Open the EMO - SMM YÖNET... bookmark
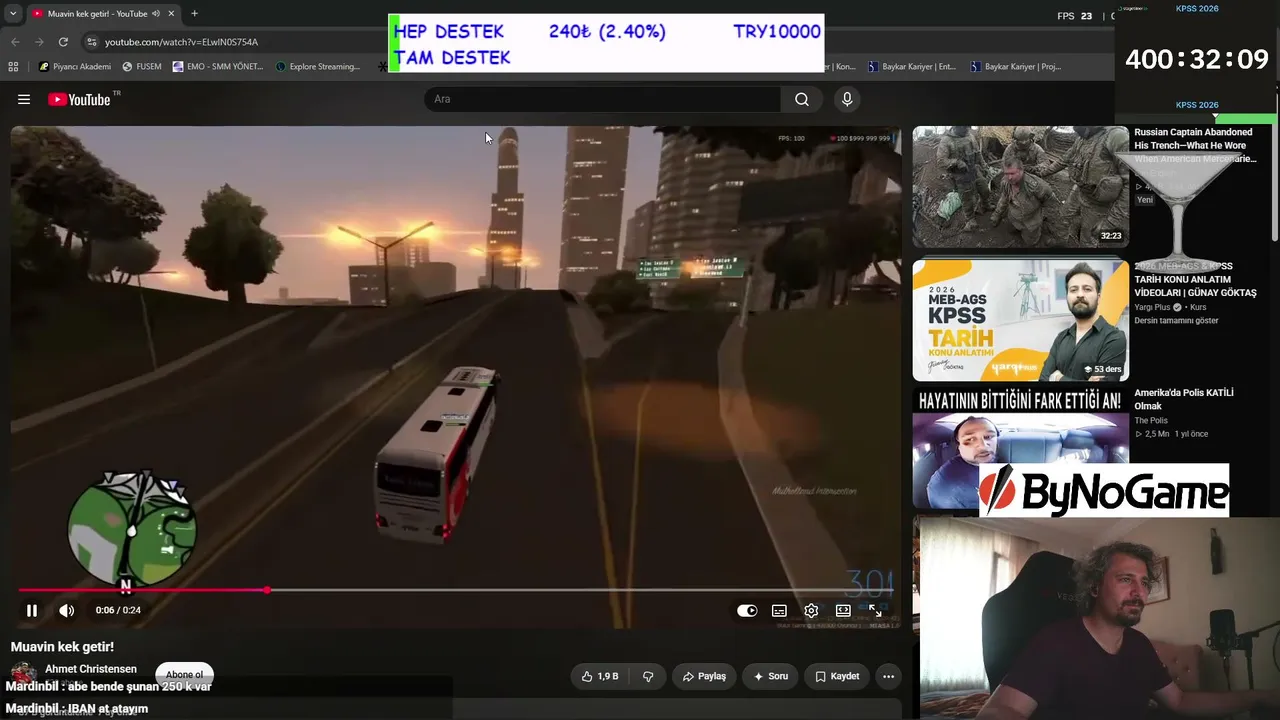 pyautogui.click(x=218, y=67)
